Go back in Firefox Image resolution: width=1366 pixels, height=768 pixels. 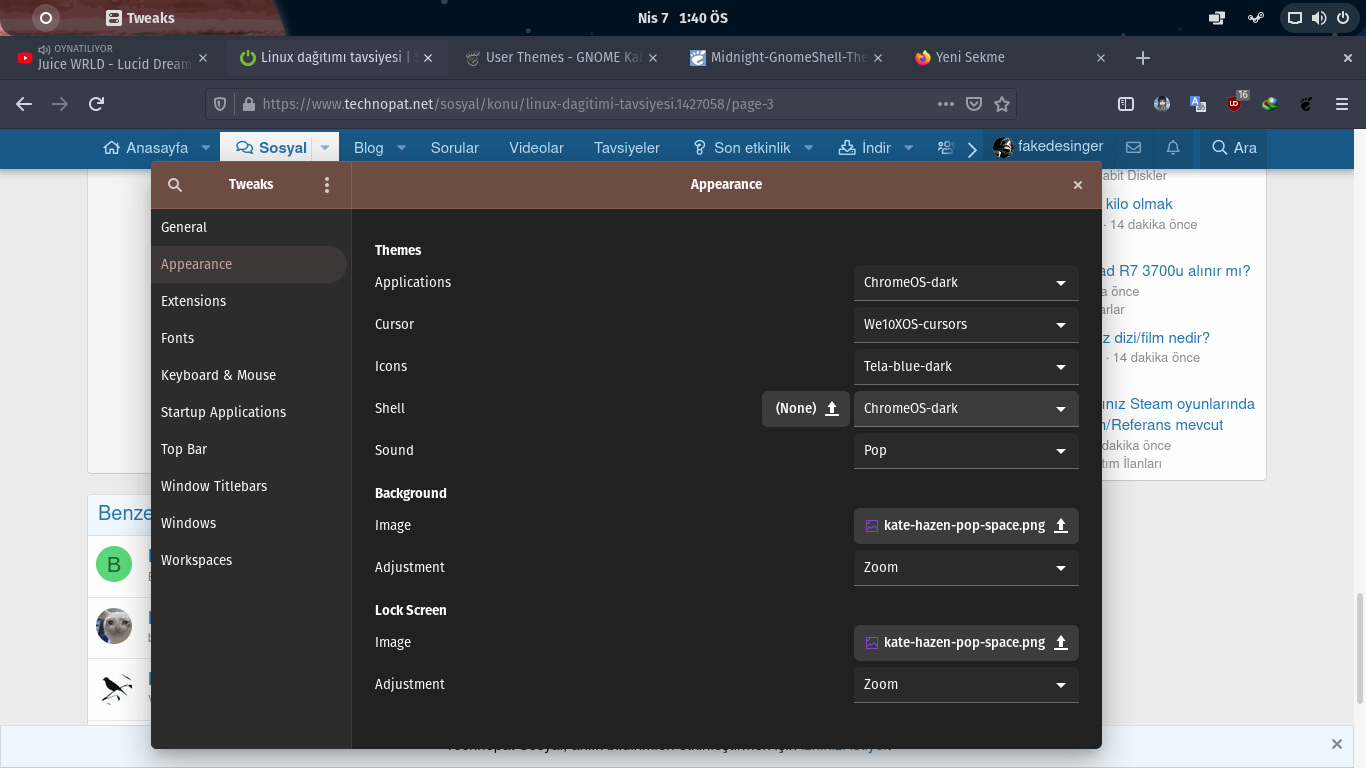[25, 104]
